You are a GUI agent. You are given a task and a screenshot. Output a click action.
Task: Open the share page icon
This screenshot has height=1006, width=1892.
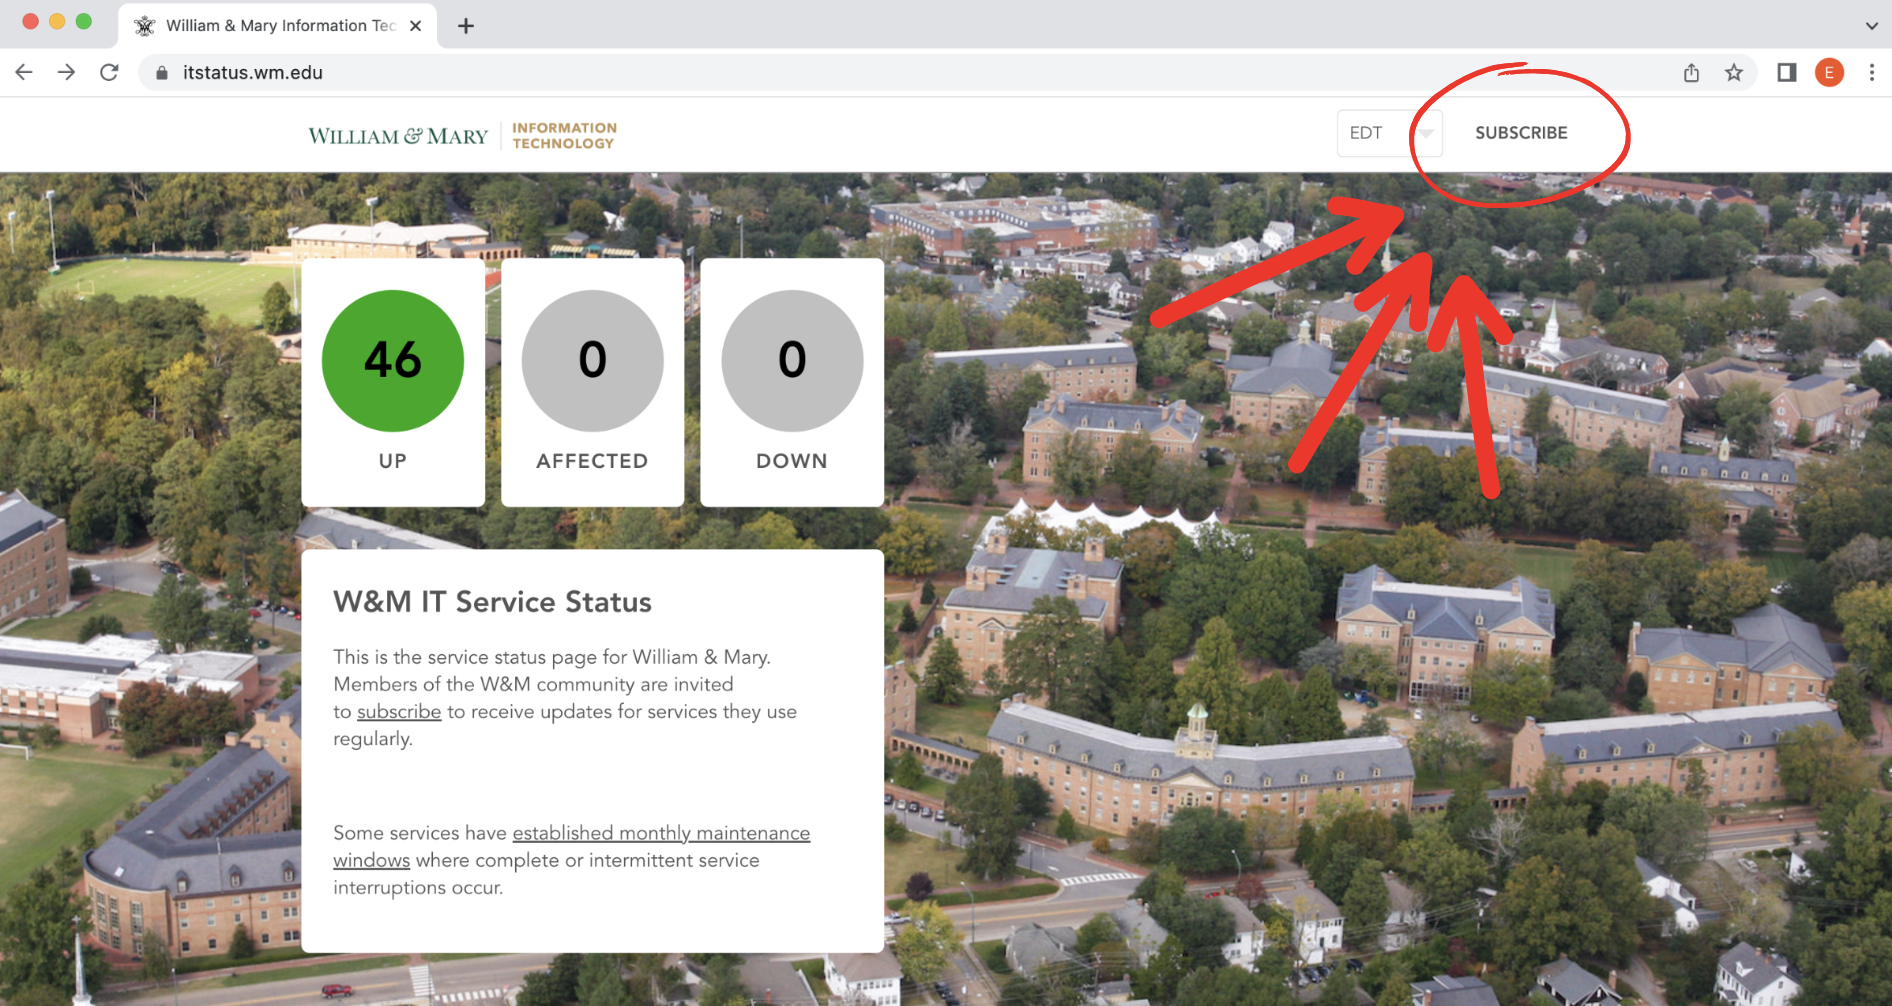click(1691, 72)
